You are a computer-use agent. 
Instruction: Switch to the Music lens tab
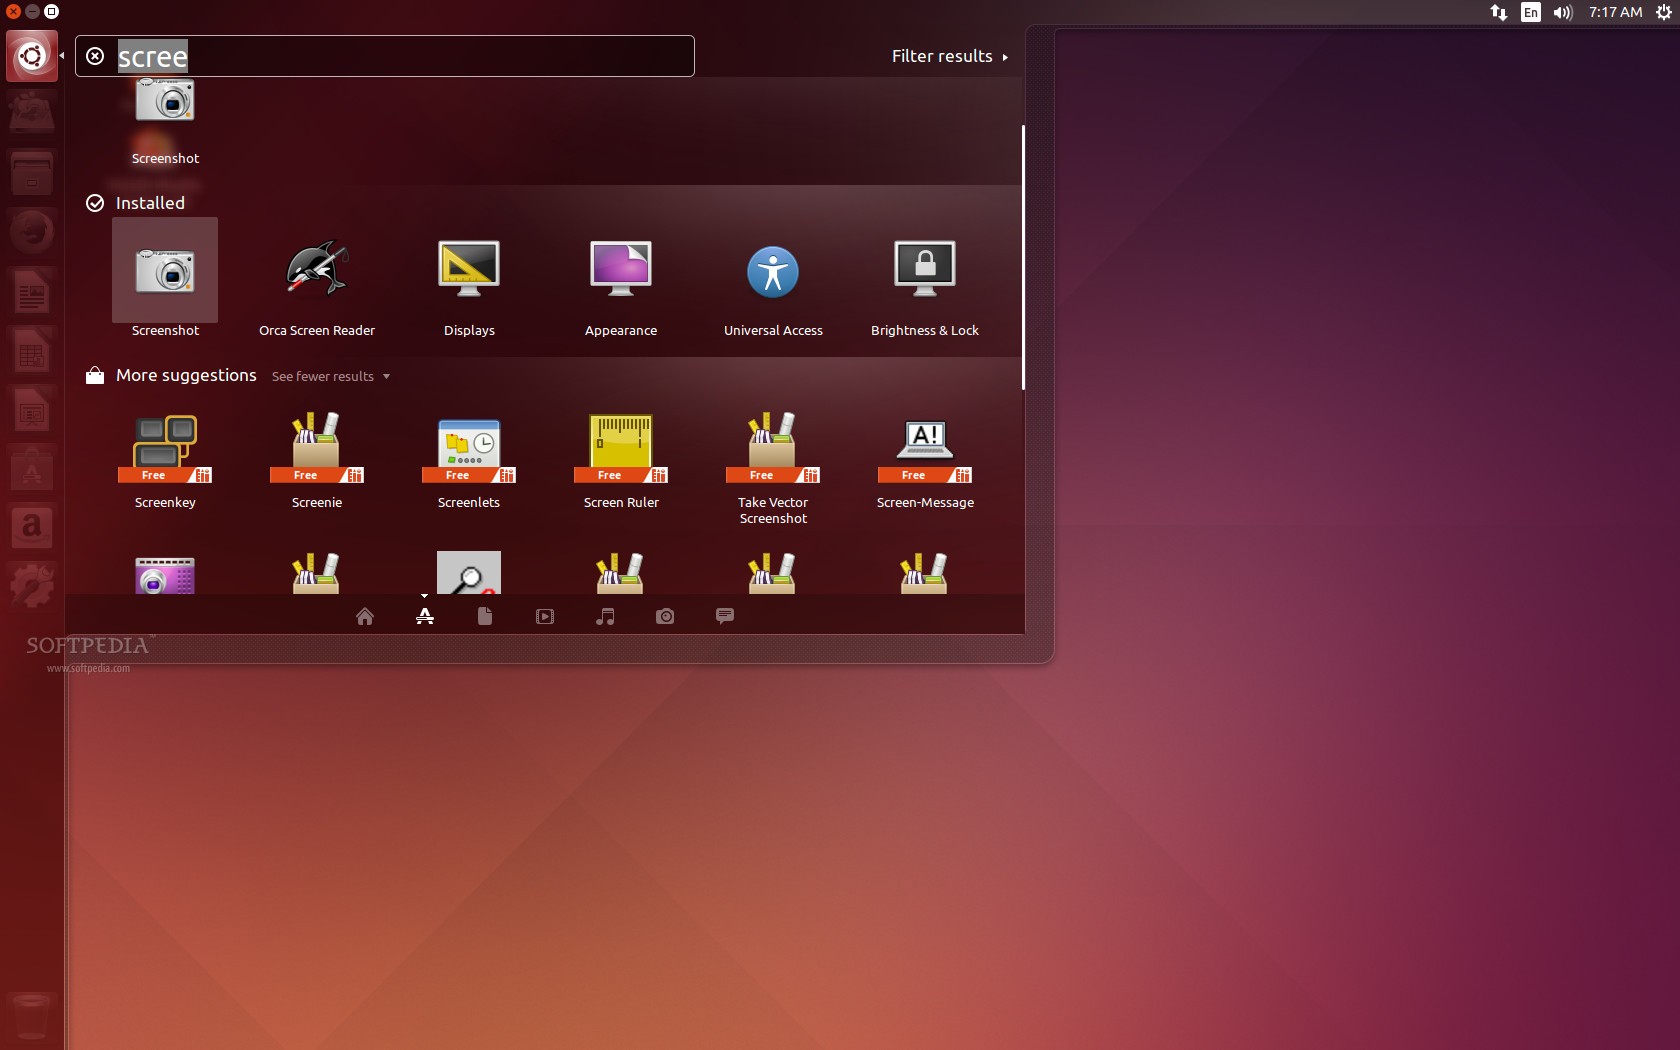pyautogui.click(x=605, y=616)
